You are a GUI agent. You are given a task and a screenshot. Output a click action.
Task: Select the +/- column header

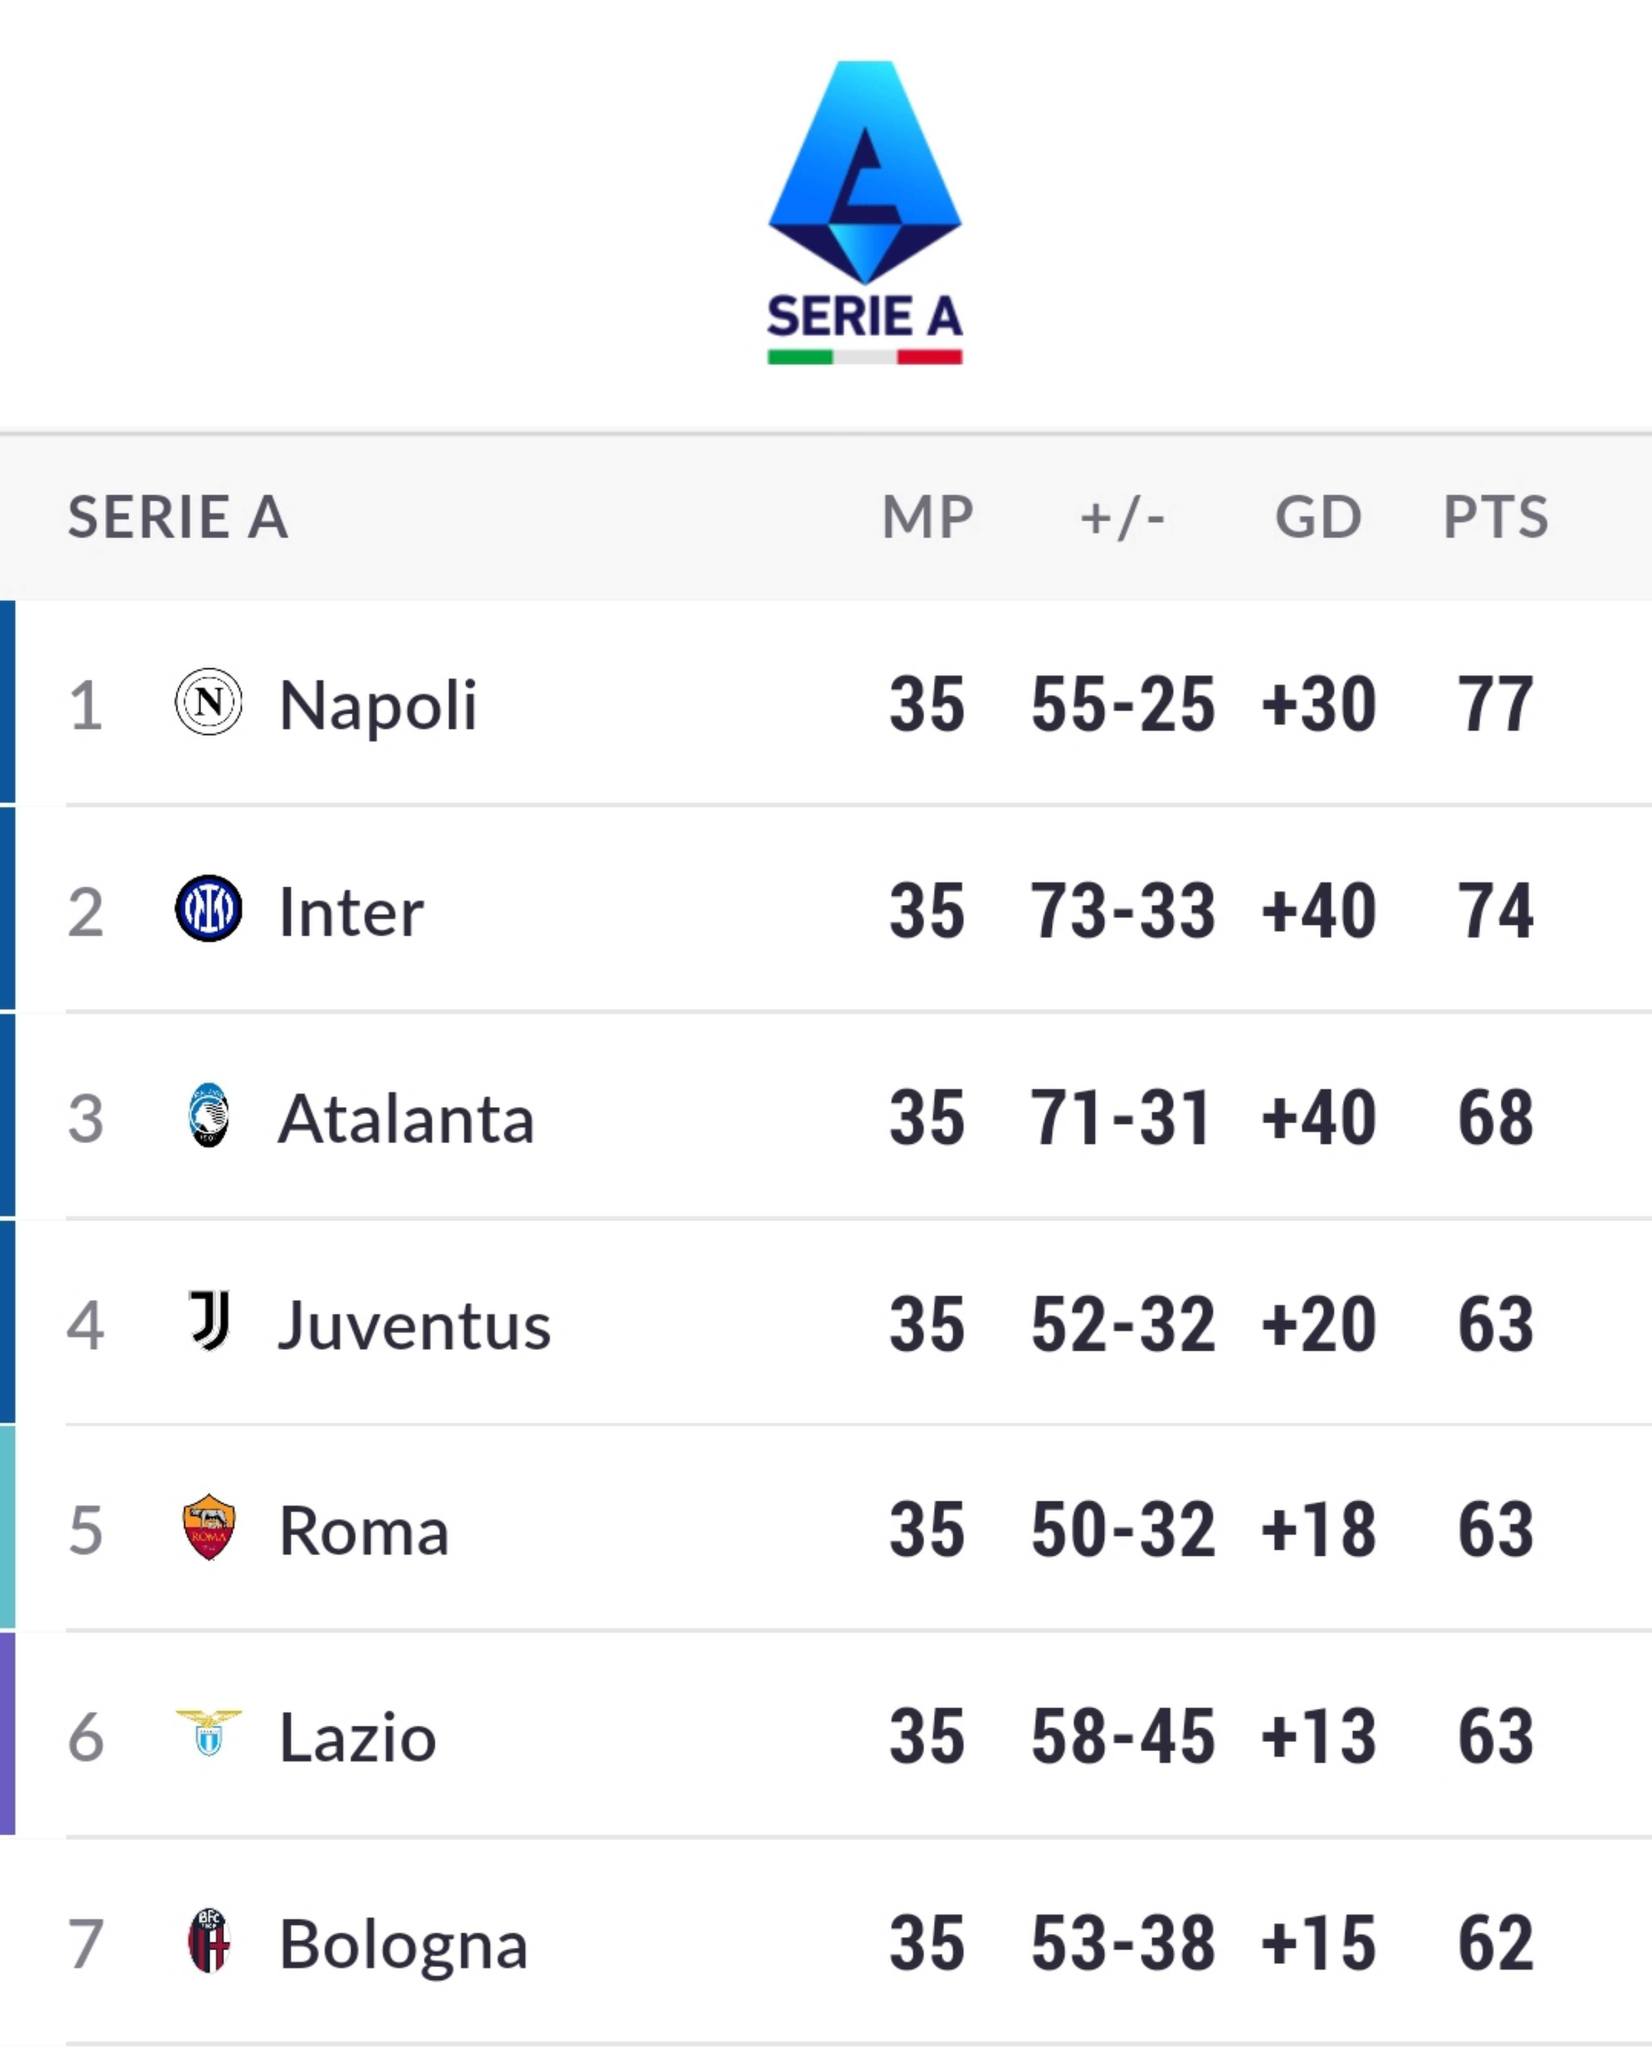1122,518
